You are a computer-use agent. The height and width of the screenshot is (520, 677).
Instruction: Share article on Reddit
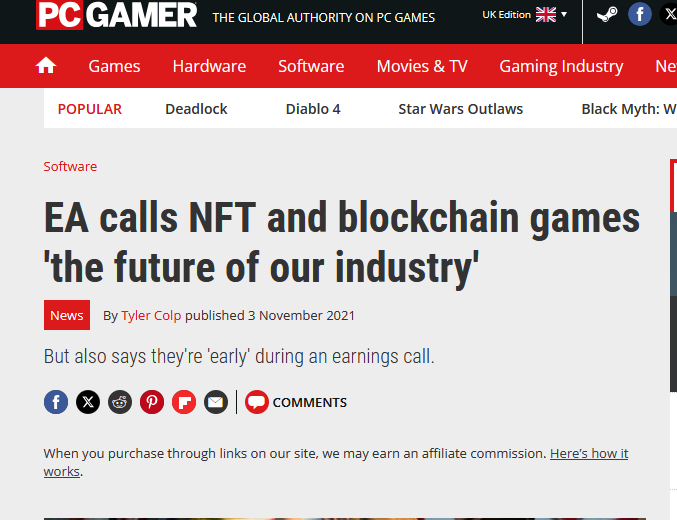(x=120, y=402)
